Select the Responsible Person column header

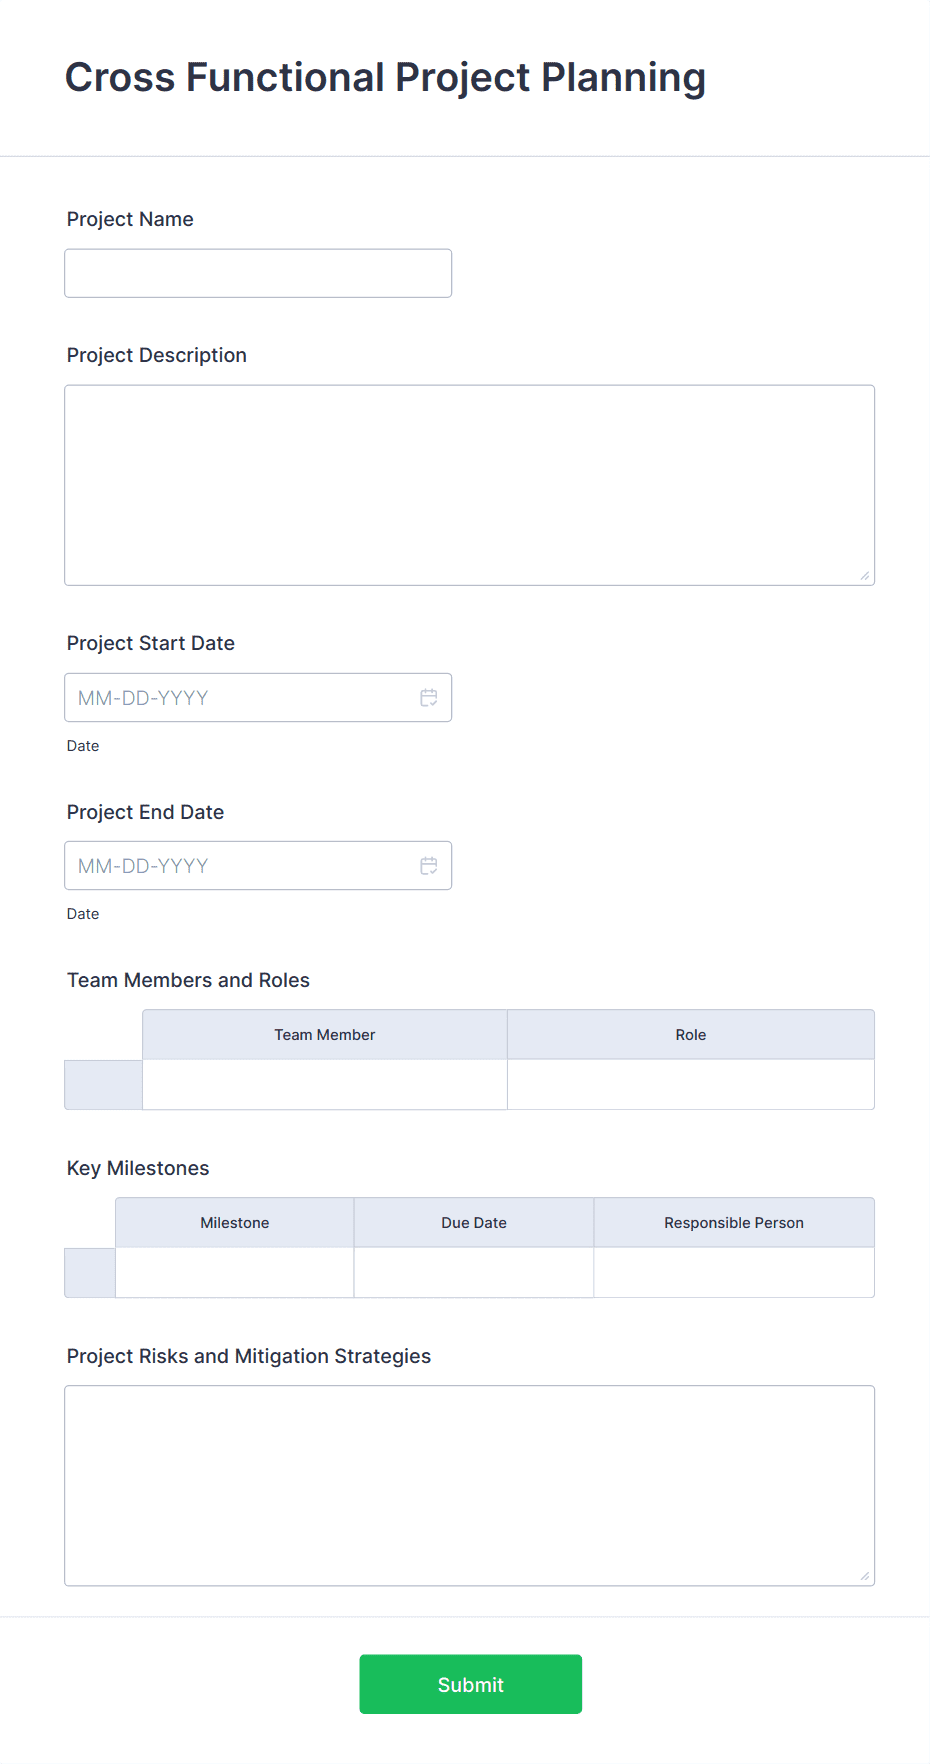coord(733,1222)
